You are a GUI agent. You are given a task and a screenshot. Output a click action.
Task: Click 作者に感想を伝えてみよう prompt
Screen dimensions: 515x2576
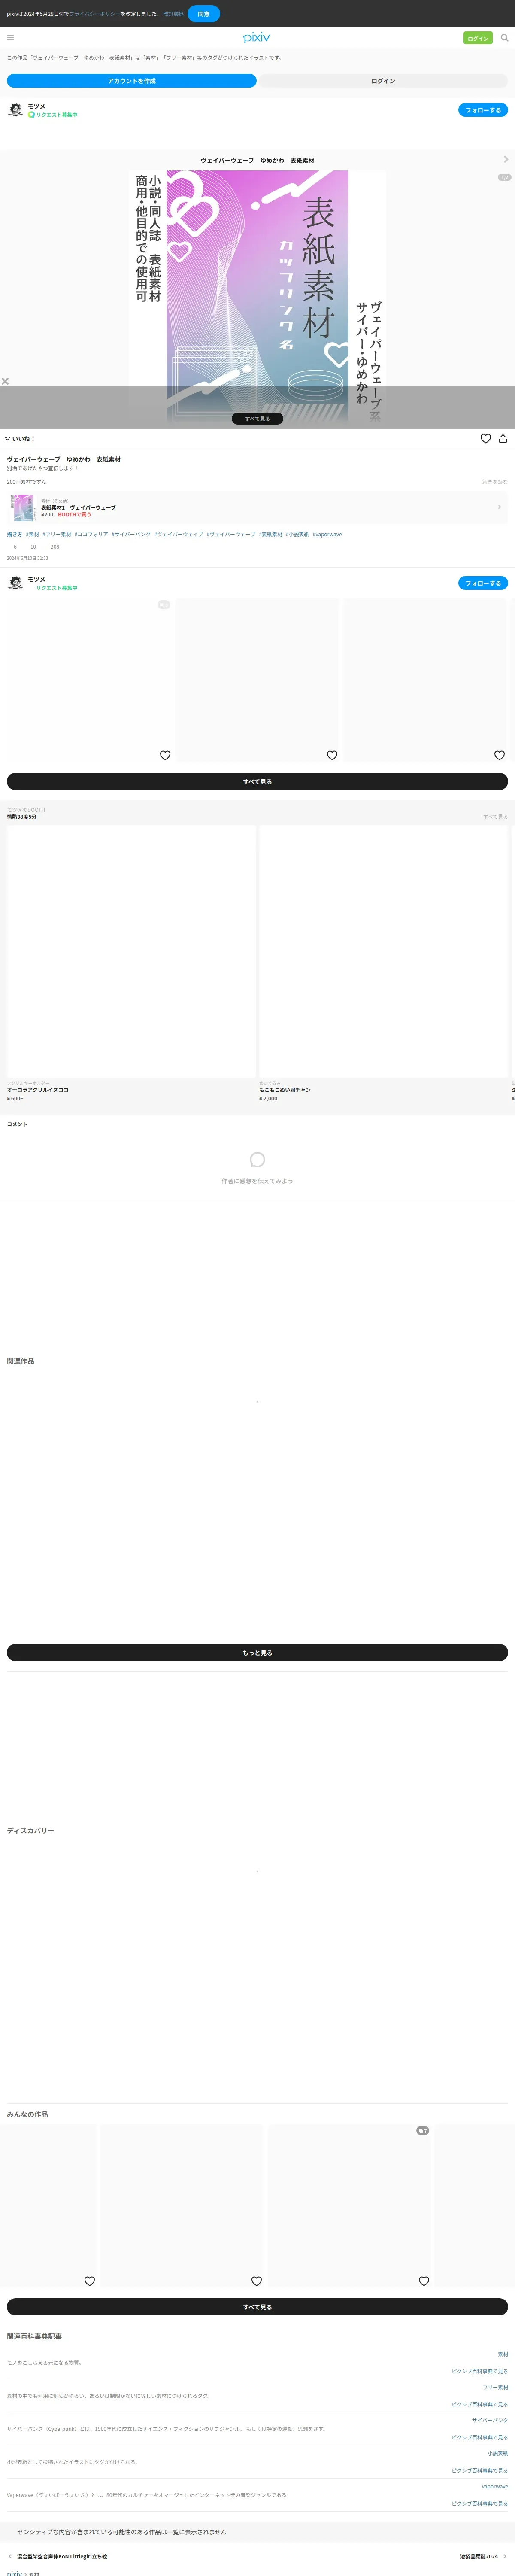tap(257, 1181)
